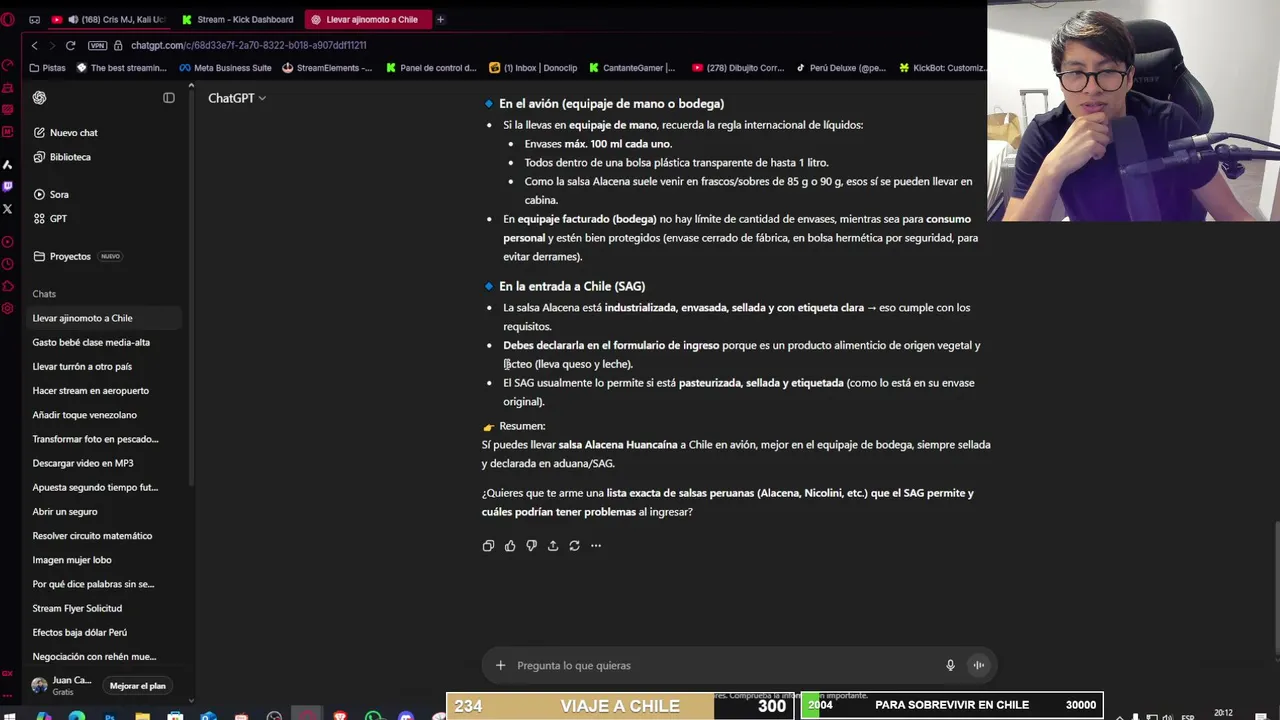Toggle the VPN badge in address bar

point(97,45)
